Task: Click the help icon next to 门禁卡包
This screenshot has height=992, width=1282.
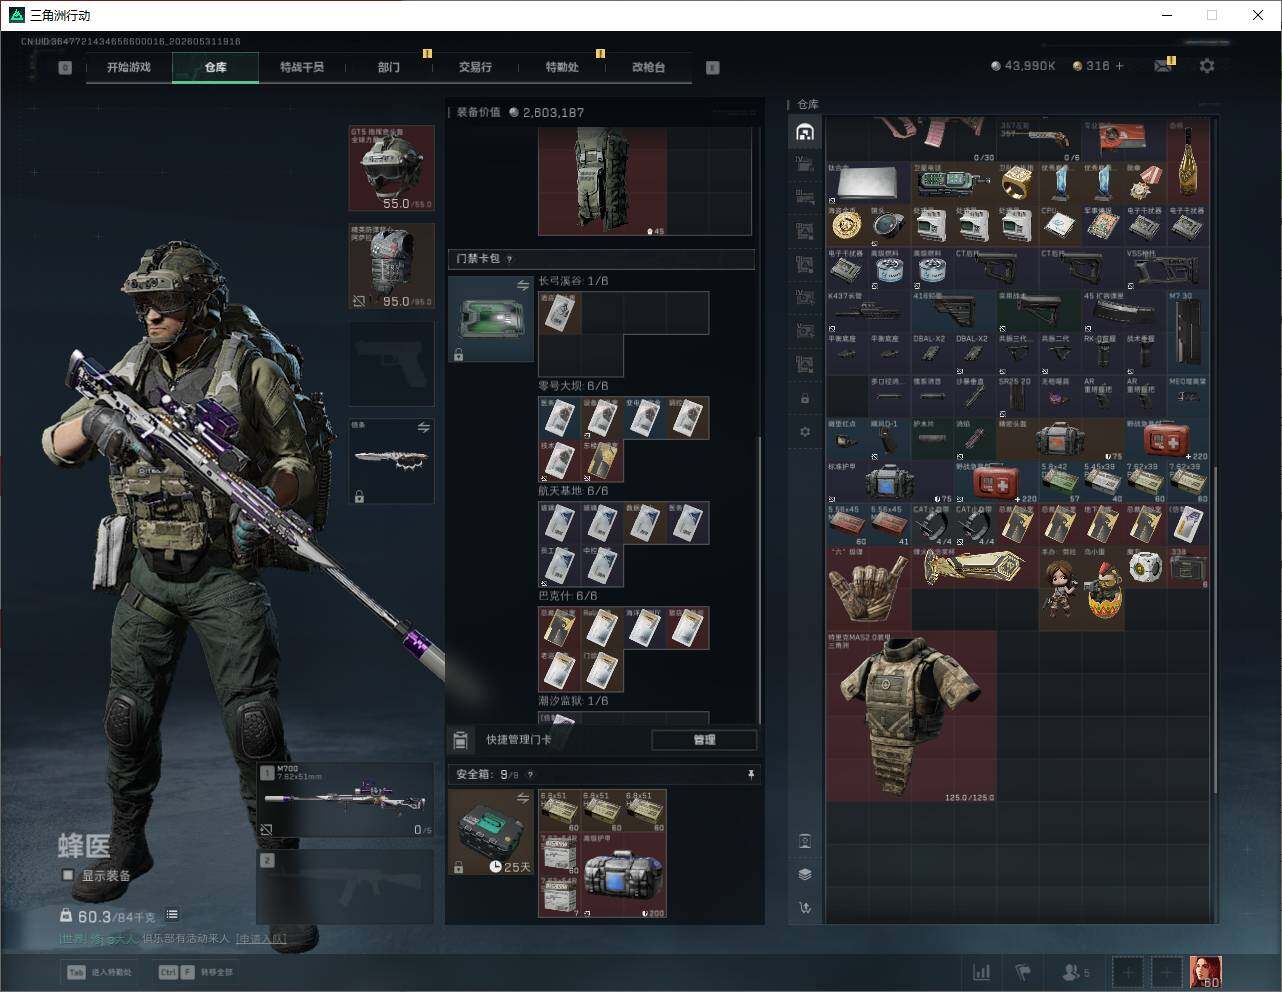Action: pos(510,259)
